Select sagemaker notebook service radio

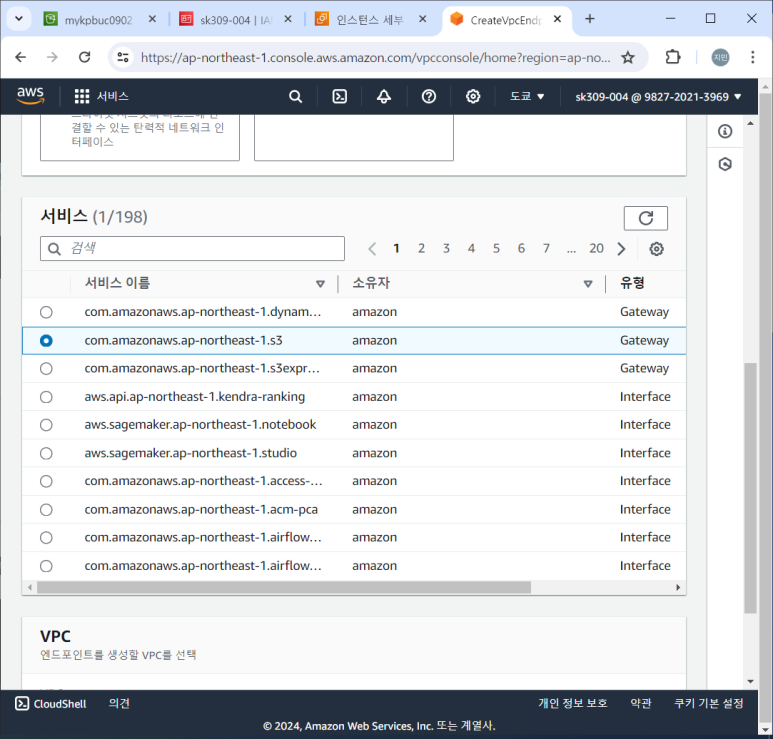point(46,425)
